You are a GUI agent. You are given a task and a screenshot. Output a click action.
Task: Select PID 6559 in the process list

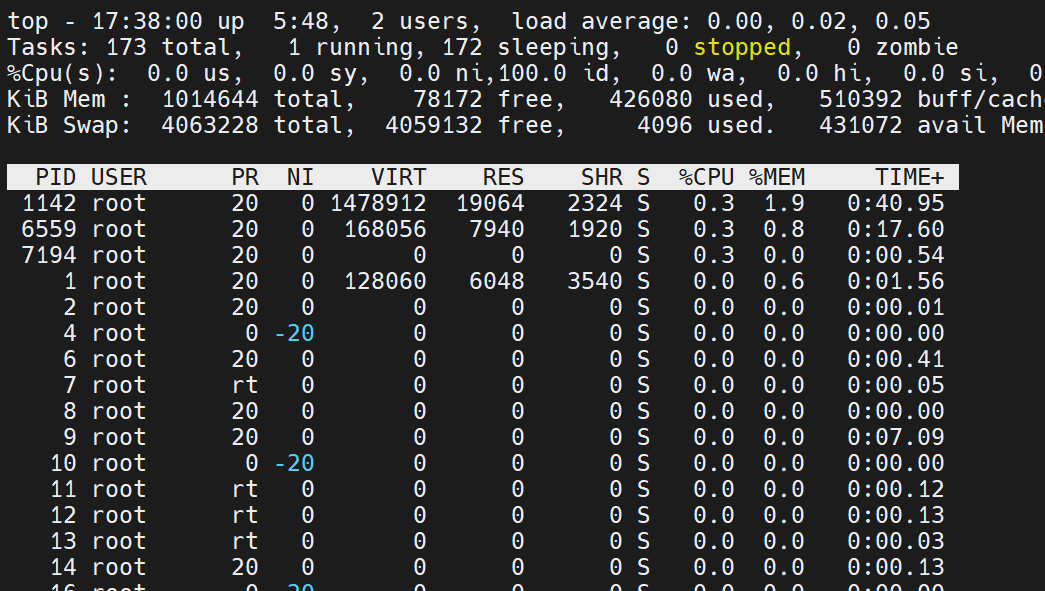coord(48,230)
